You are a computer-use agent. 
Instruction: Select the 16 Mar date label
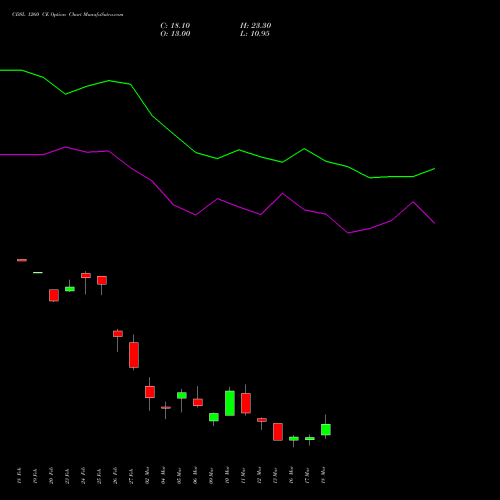(x=291, y=476)
